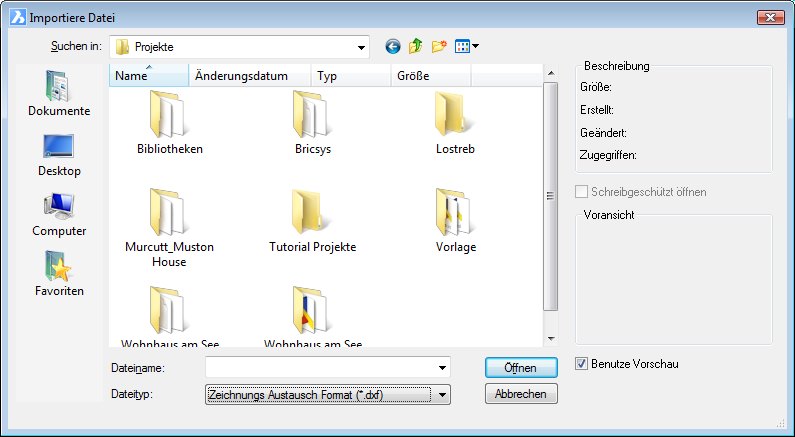Create a new folder
This screenshot has height=437, width=795.
coord(439,46)
